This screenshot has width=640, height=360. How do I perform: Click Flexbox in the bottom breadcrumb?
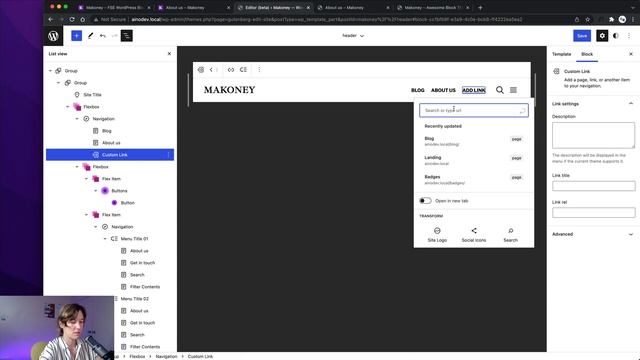pyautogui.click(x=137, y=356)
